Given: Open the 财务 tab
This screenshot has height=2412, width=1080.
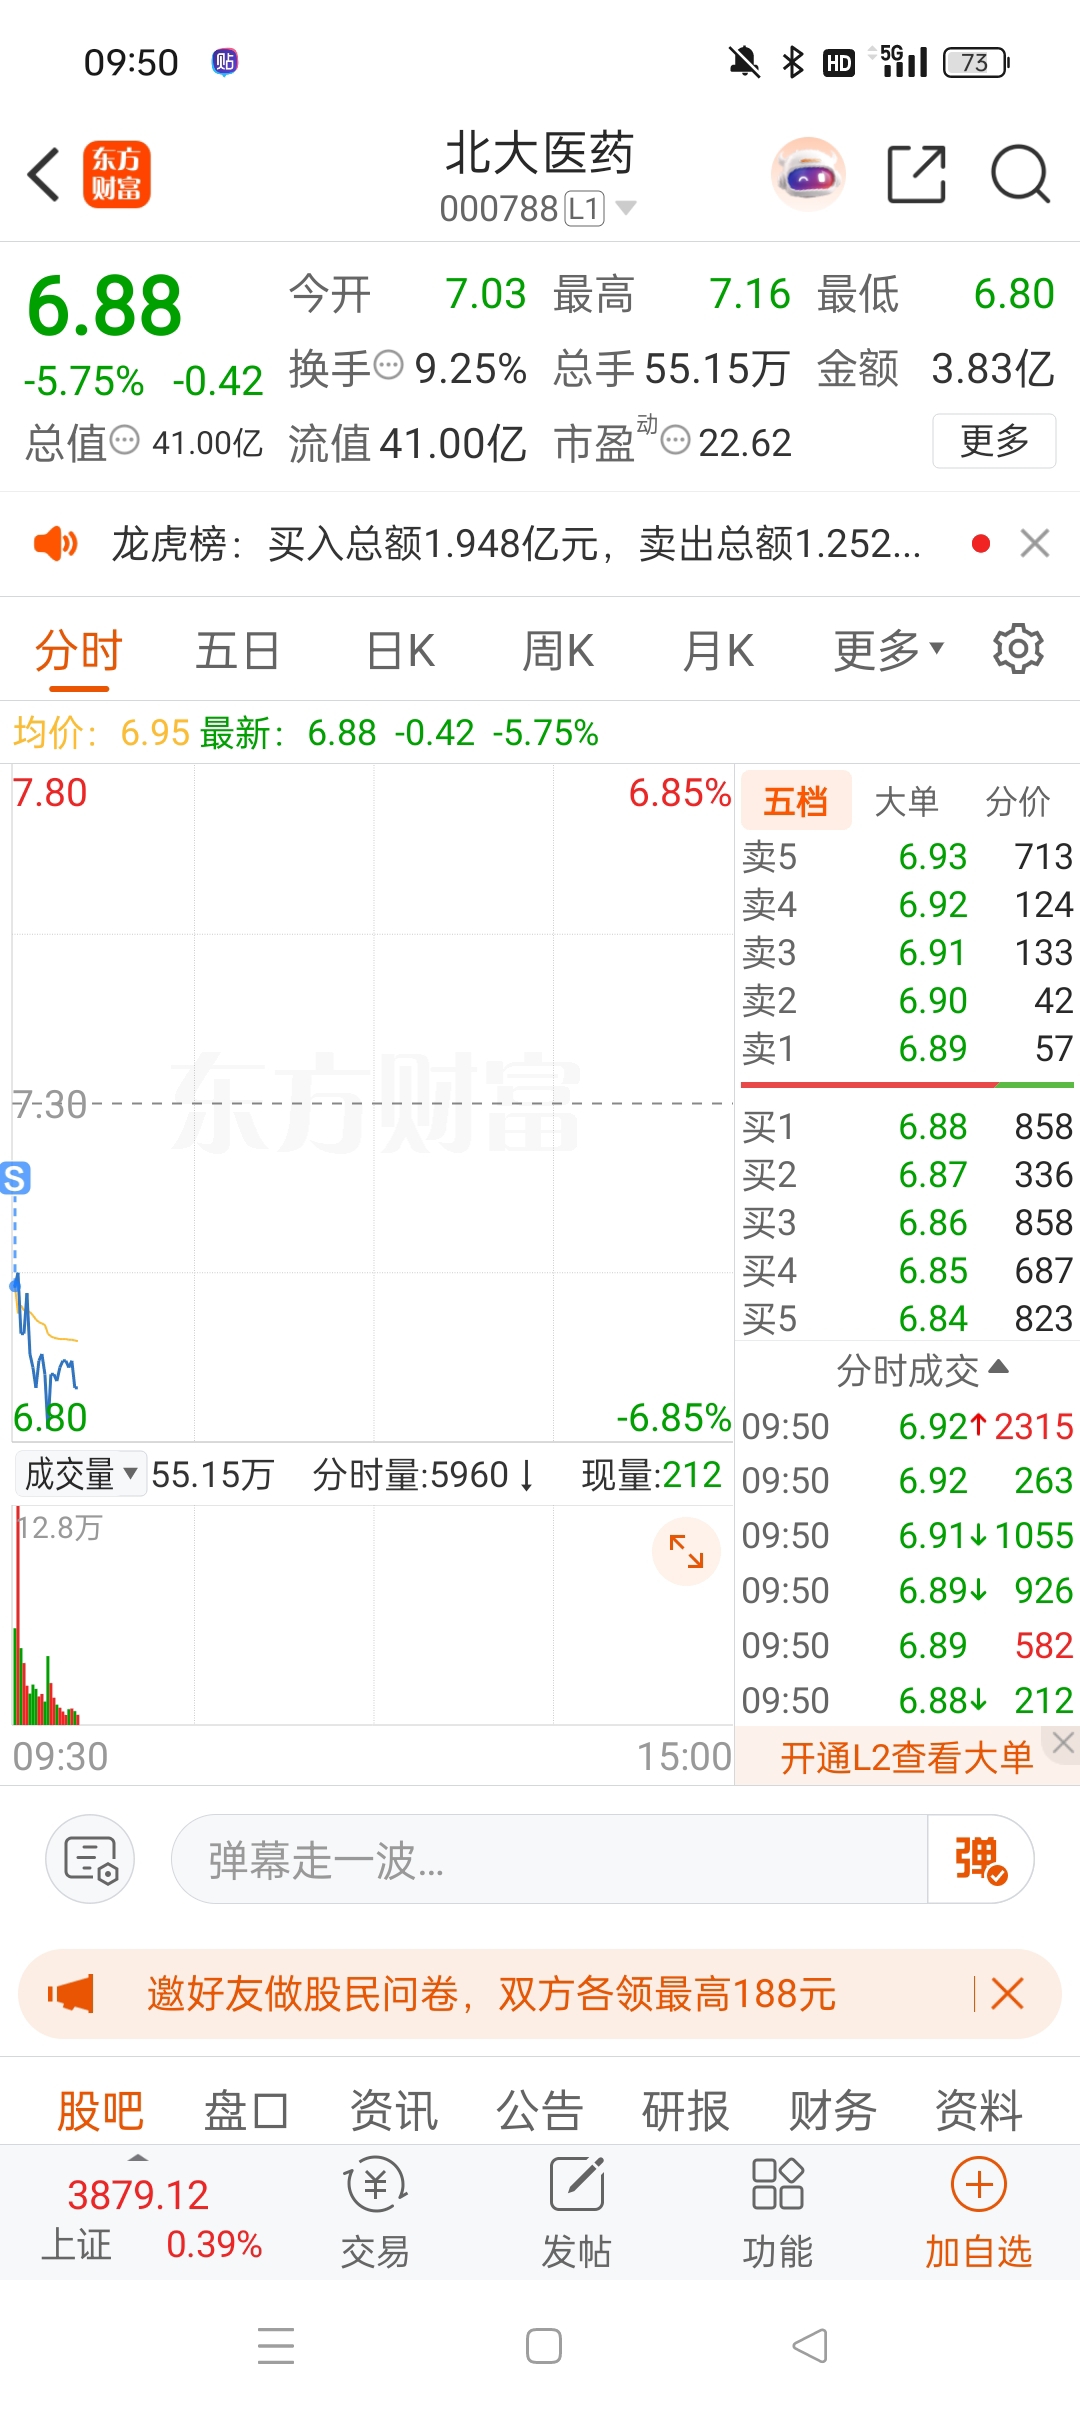Looking at the screenshot, I should 832,2111.
